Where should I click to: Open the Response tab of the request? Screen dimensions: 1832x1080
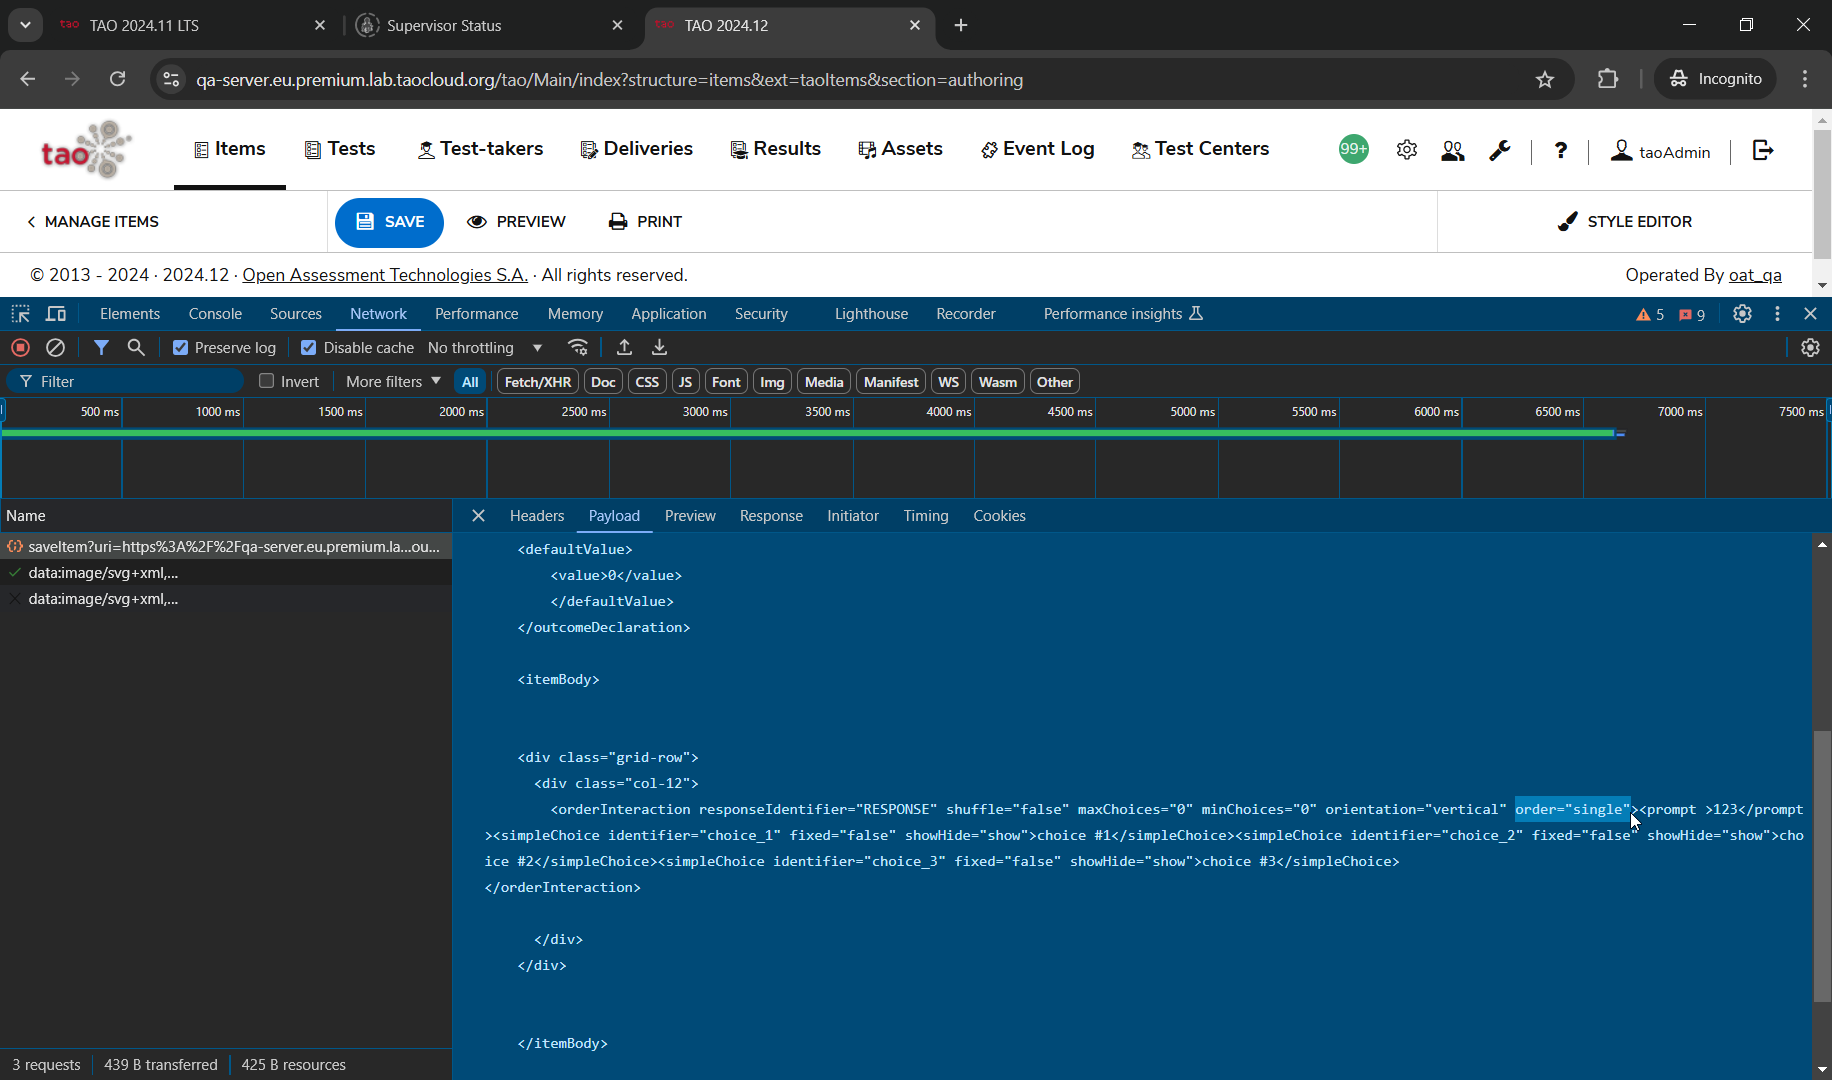click(x=771, y=516)
